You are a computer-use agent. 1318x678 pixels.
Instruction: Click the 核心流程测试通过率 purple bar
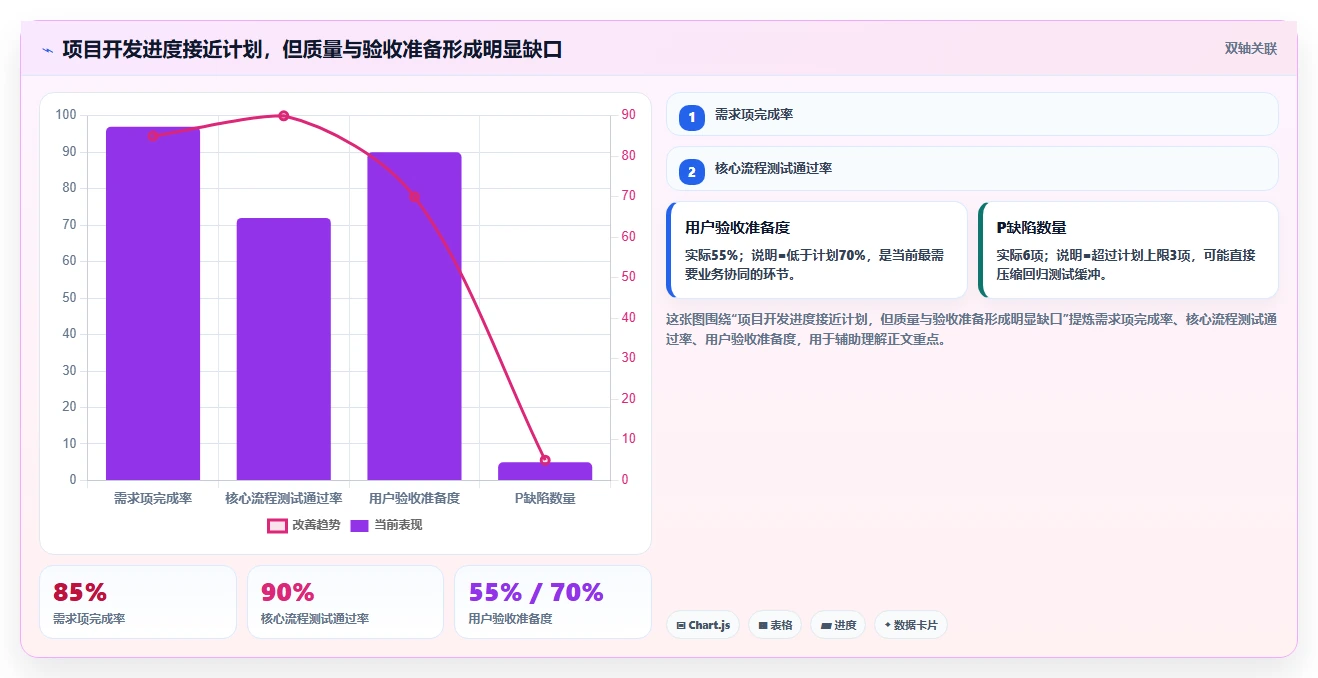[284, 349]
